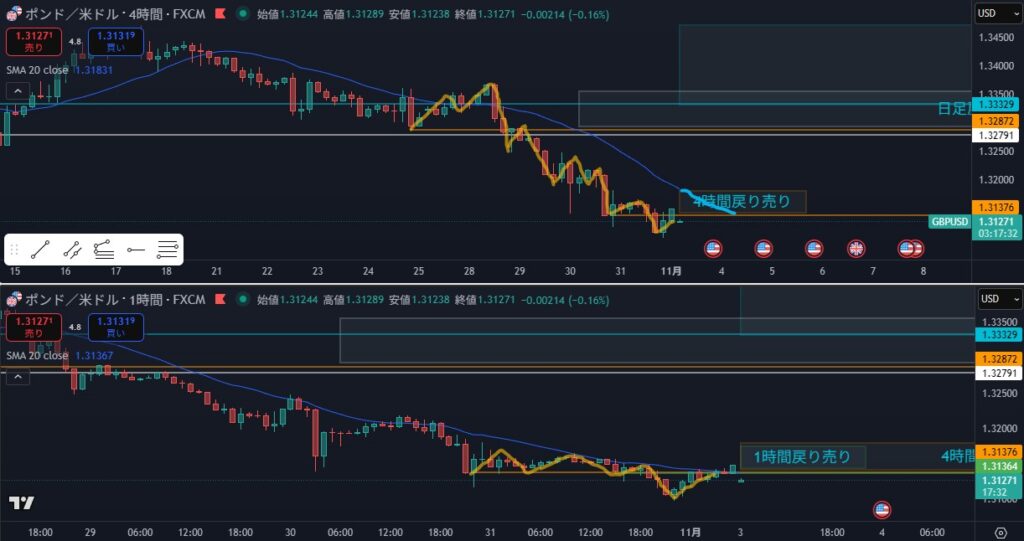The height and width of the screenshot is (541, 1024).
Task: Pick the multiple horizontal lines tool
Action: coord(167,250)
